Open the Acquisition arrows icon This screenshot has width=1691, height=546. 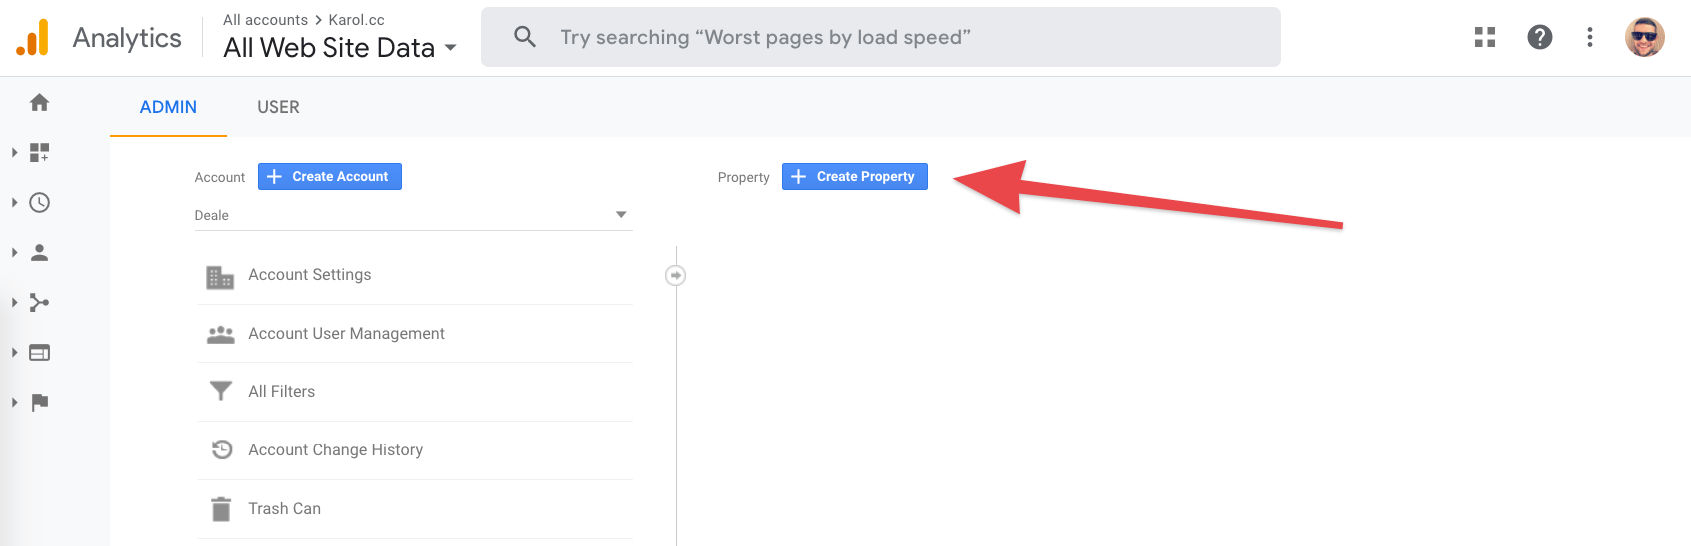(x=39, y=302)
